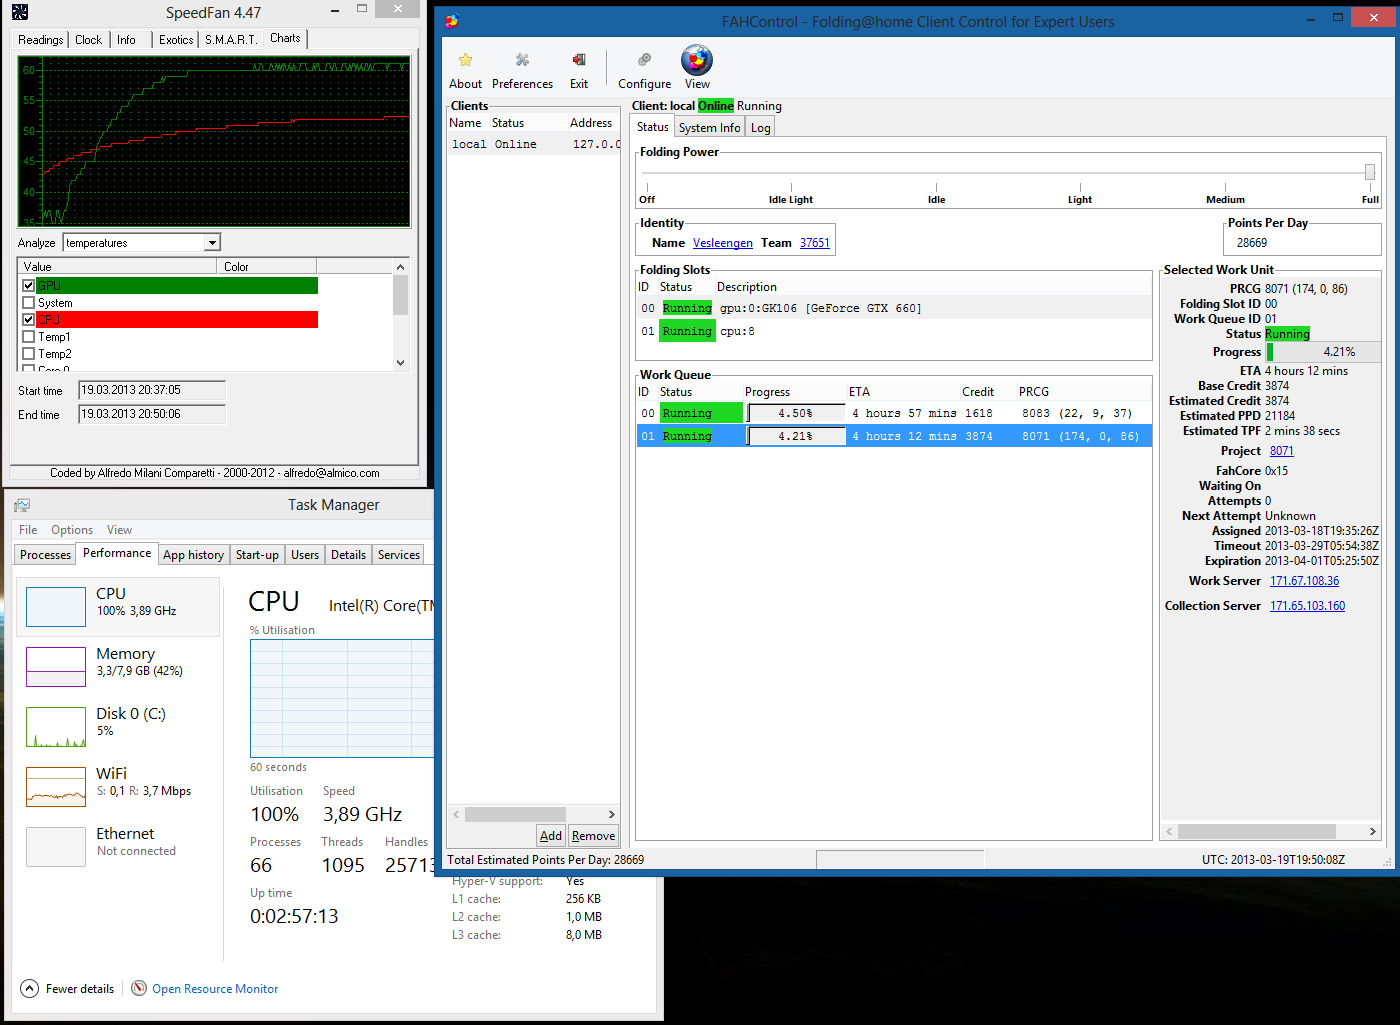
Task: Click the Points Per Day value 28669
Action: (1251, 243)
